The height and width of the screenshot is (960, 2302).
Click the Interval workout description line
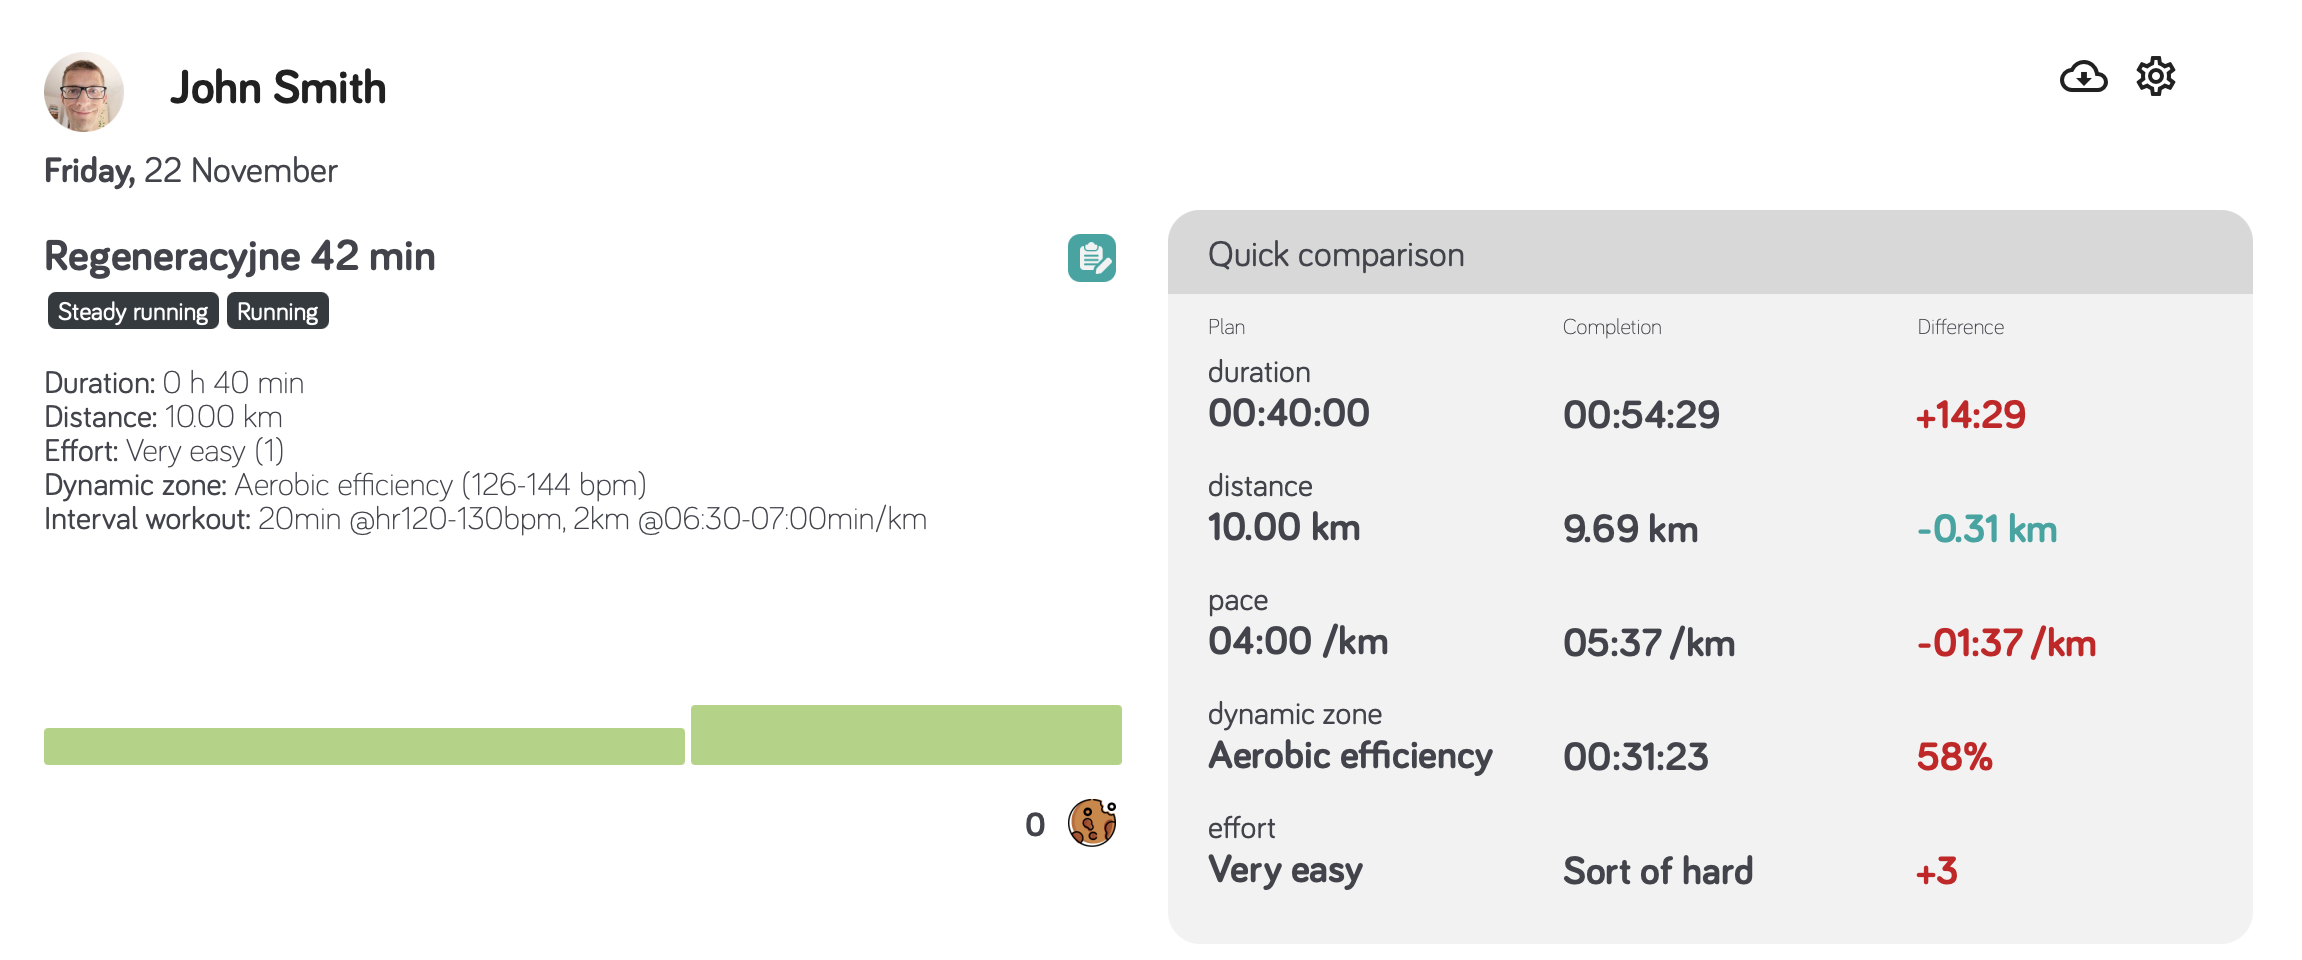point(486,519)
